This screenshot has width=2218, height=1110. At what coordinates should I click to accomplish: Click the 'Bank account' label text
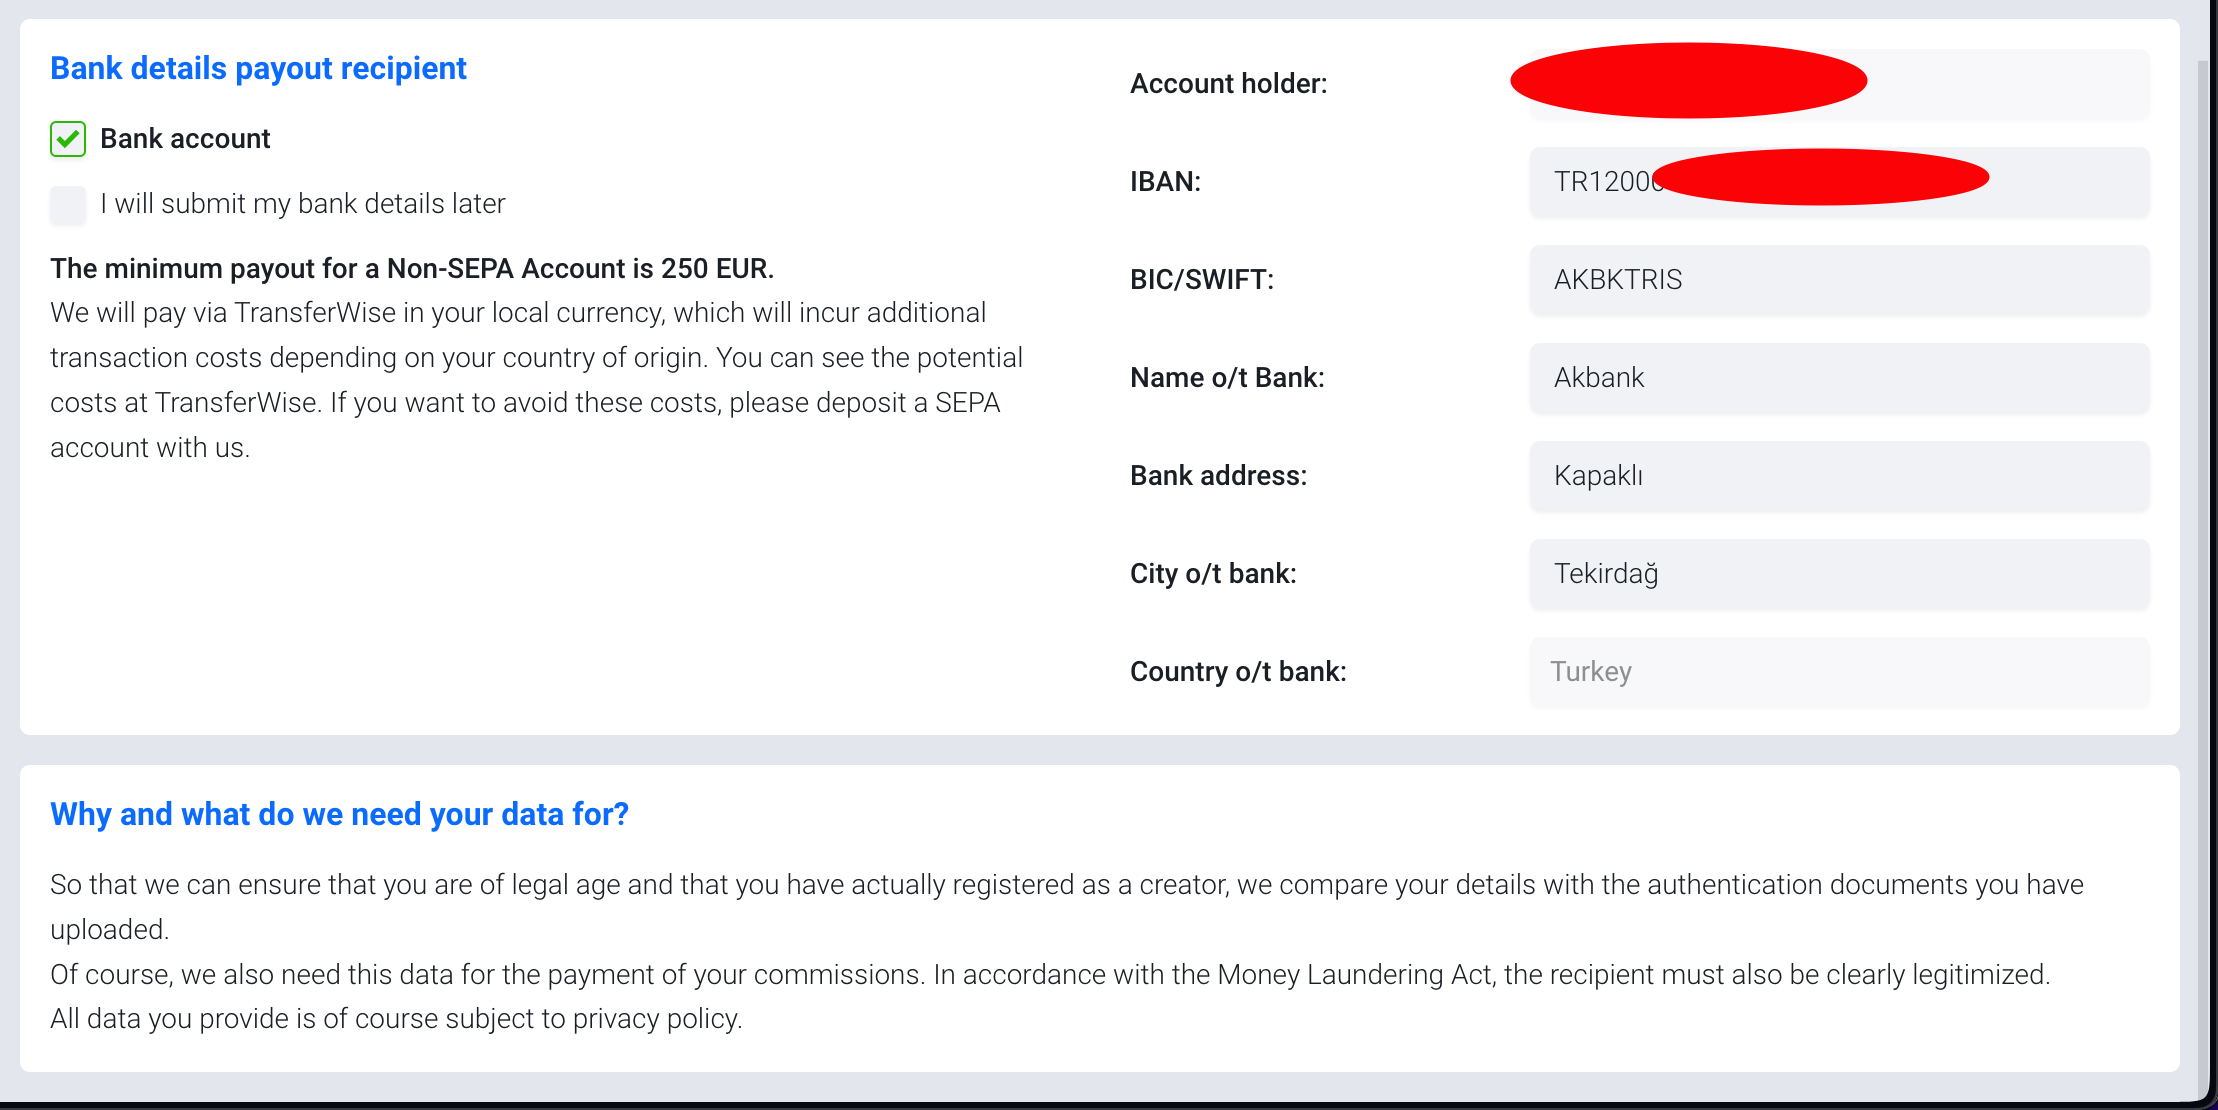(x=185, y=139)
